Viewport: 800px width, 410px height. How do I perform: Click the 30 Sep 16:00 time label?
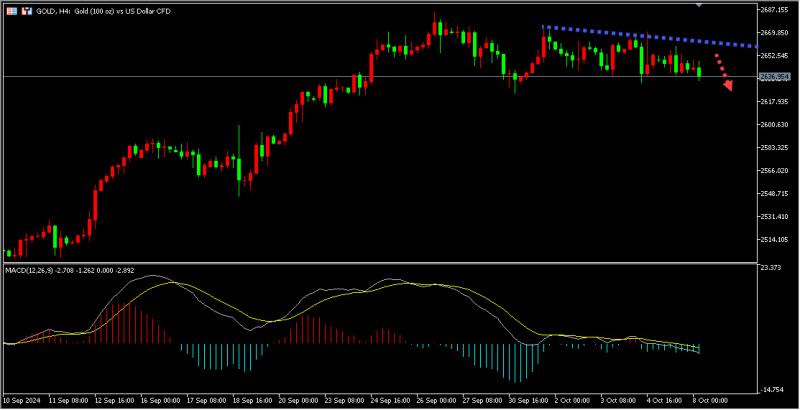(x=530, y=401)
